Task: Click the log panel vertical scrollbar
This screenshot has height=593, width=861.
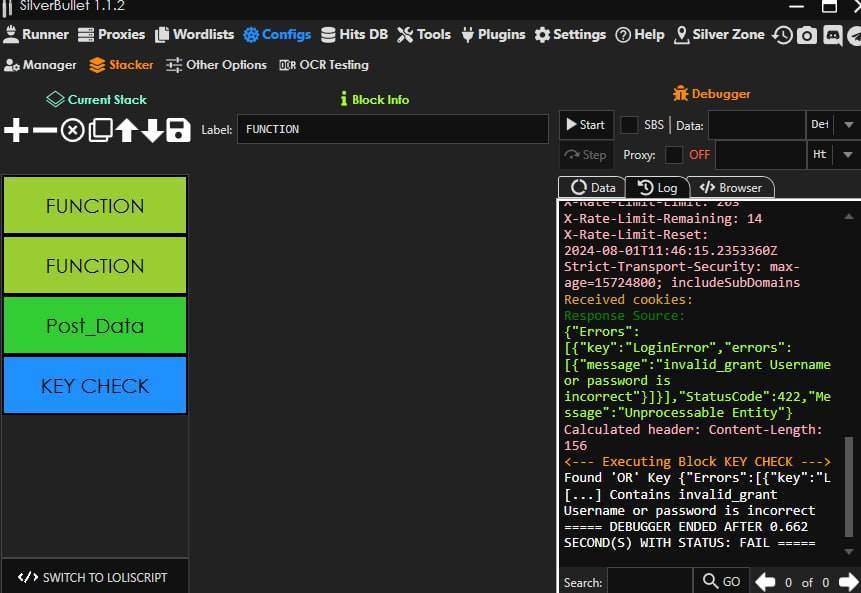Action: coord(850,485)
